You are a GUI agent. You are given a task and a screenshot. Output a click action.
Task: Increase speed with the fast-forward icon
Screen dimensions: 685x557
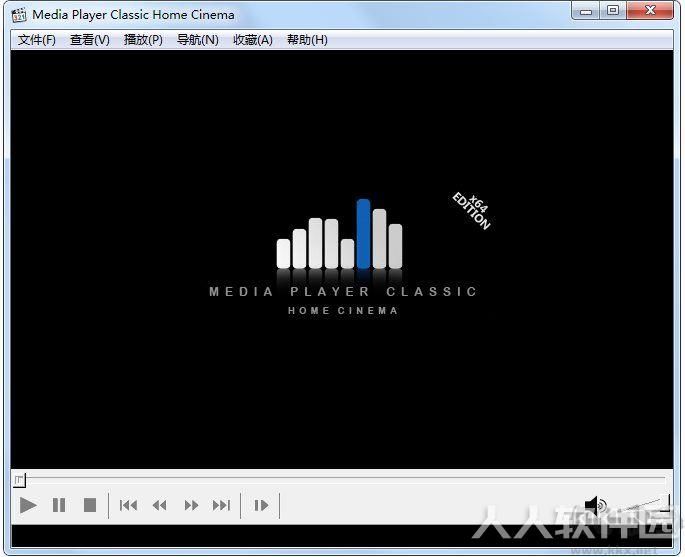click(x=191, y=505)
